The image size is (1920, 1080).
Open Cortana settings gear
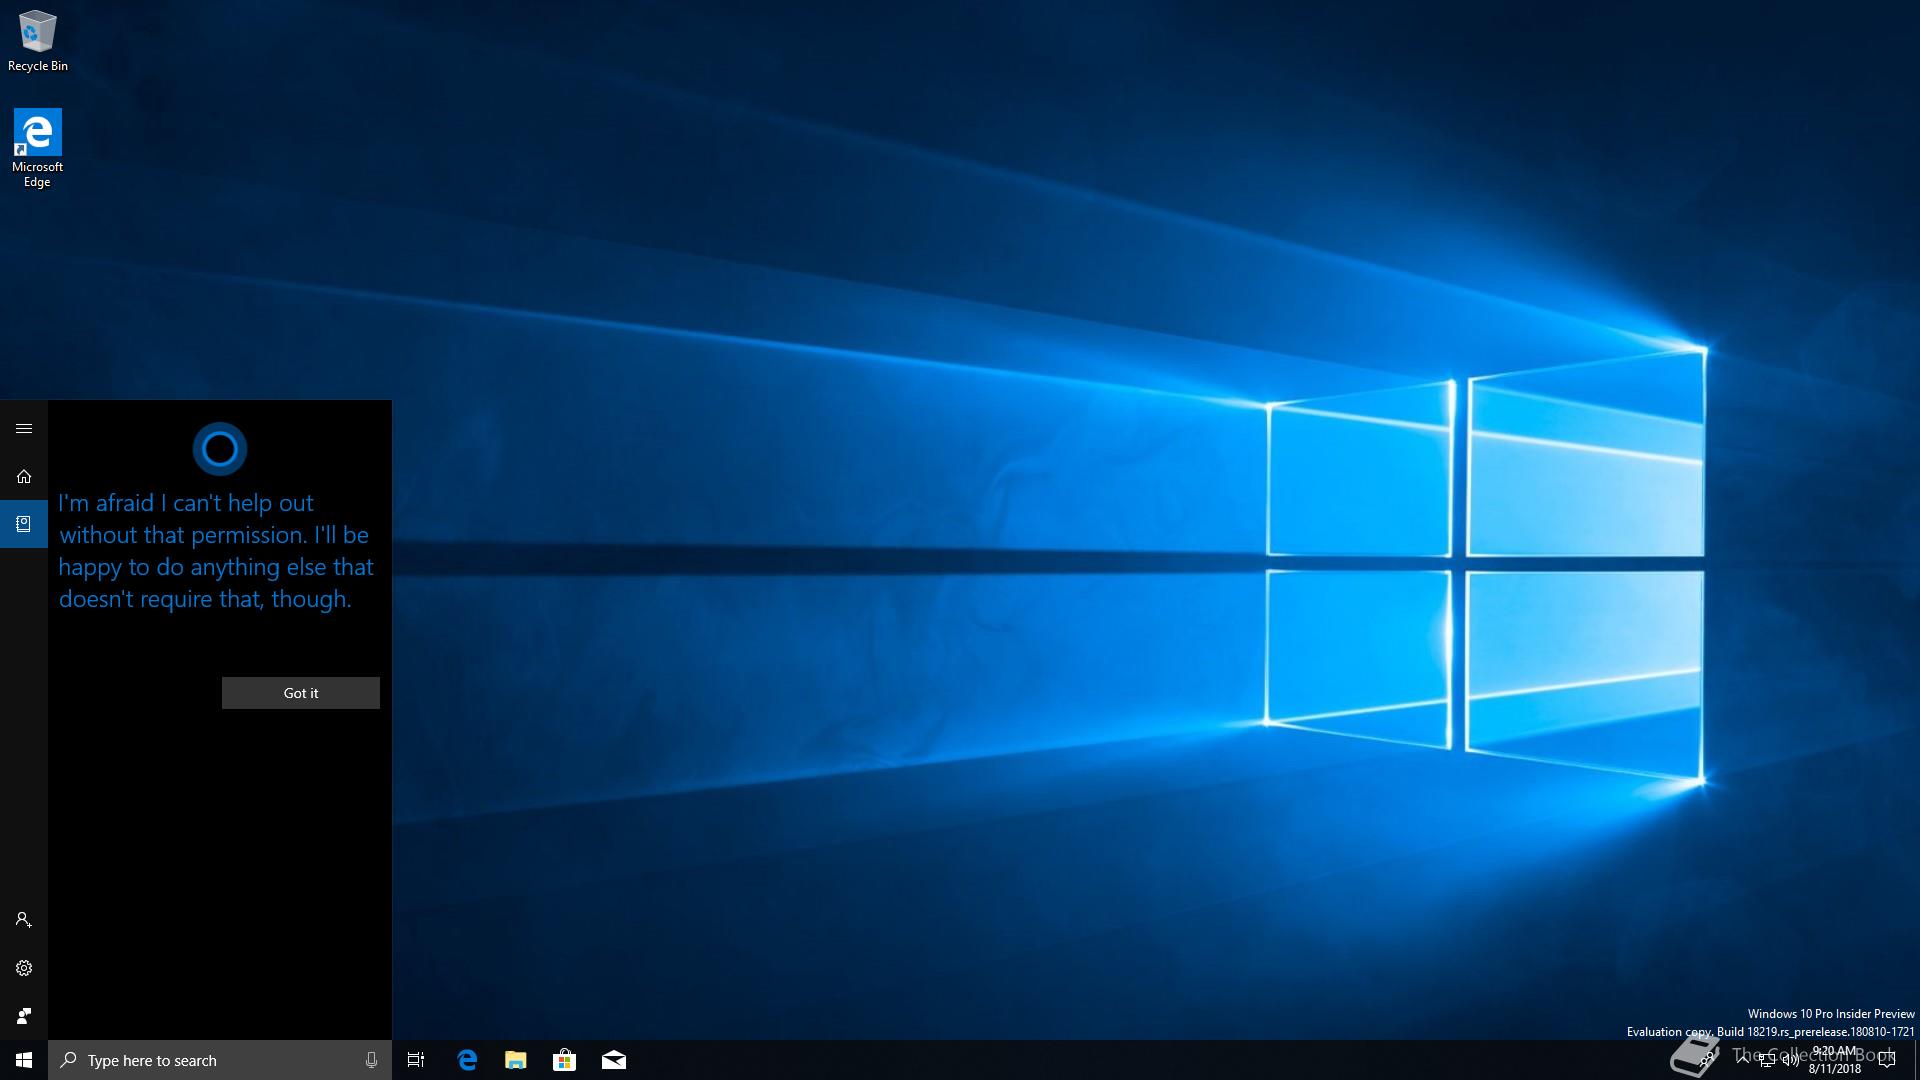[24, 968]
